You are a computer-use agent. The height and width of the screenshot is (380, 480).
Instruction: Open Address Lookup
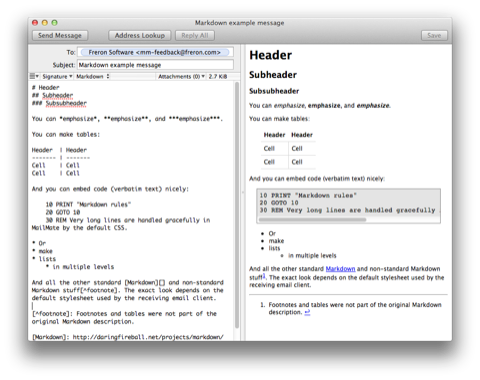(140, 35)
